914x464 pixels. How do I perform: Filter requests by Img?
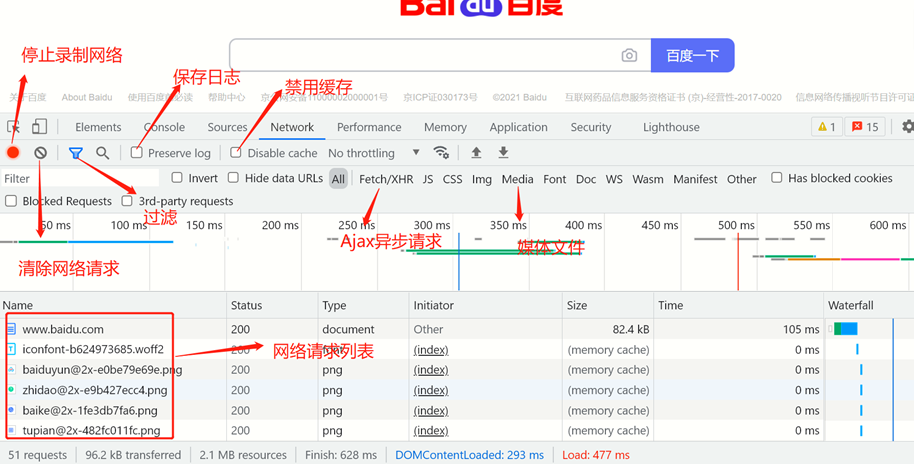click(x=481, y=179)
